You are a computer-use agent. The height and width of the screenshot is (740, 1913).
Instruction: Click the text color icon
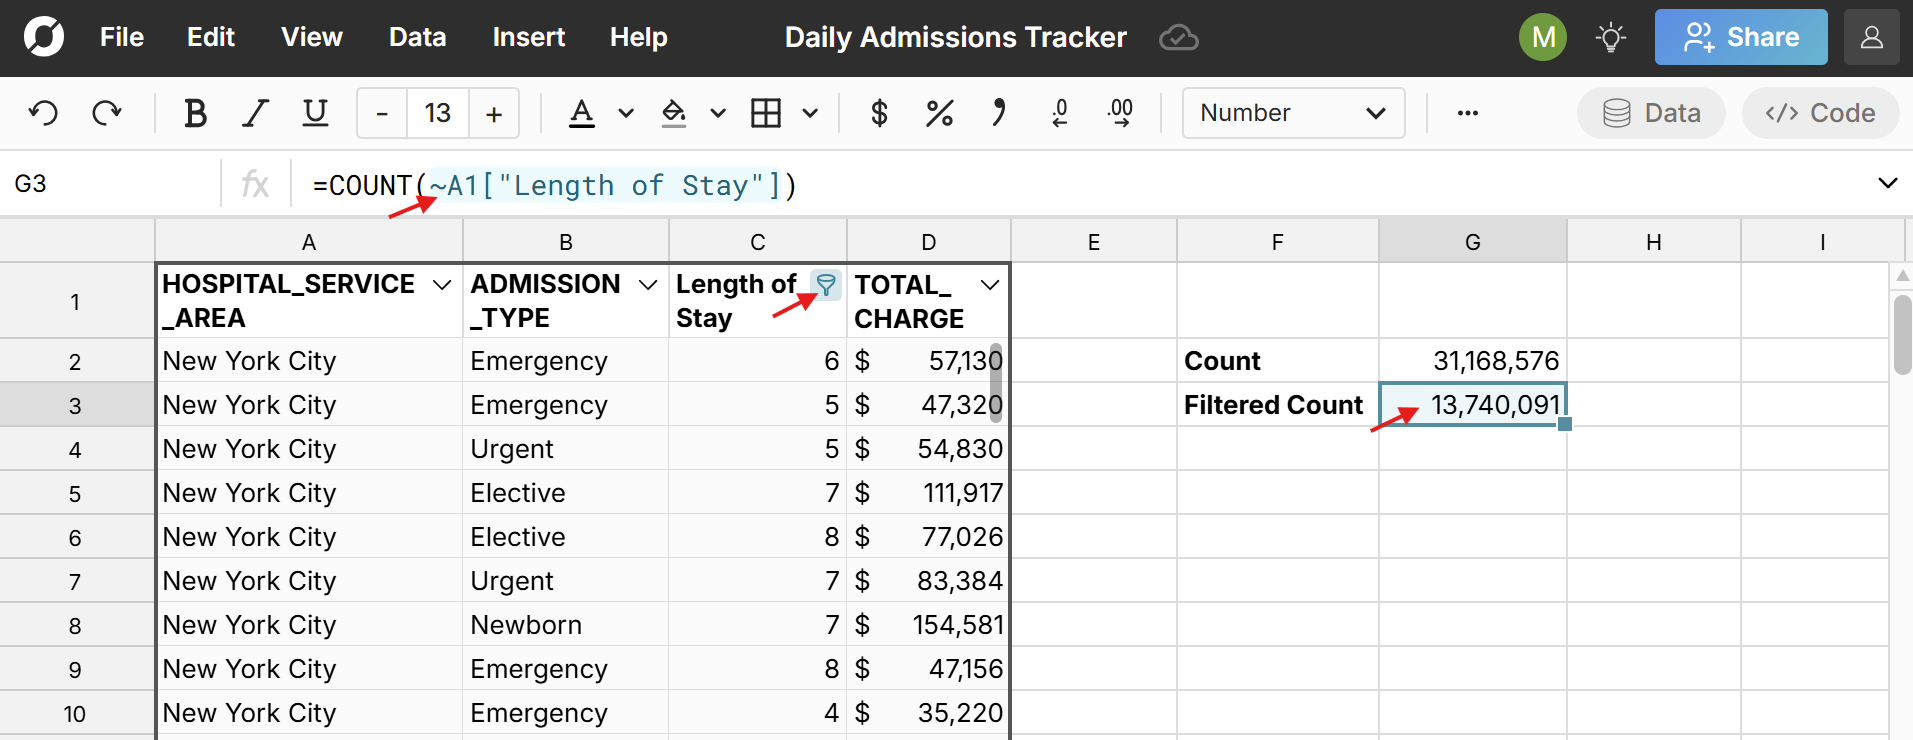[x=582, y=113]
